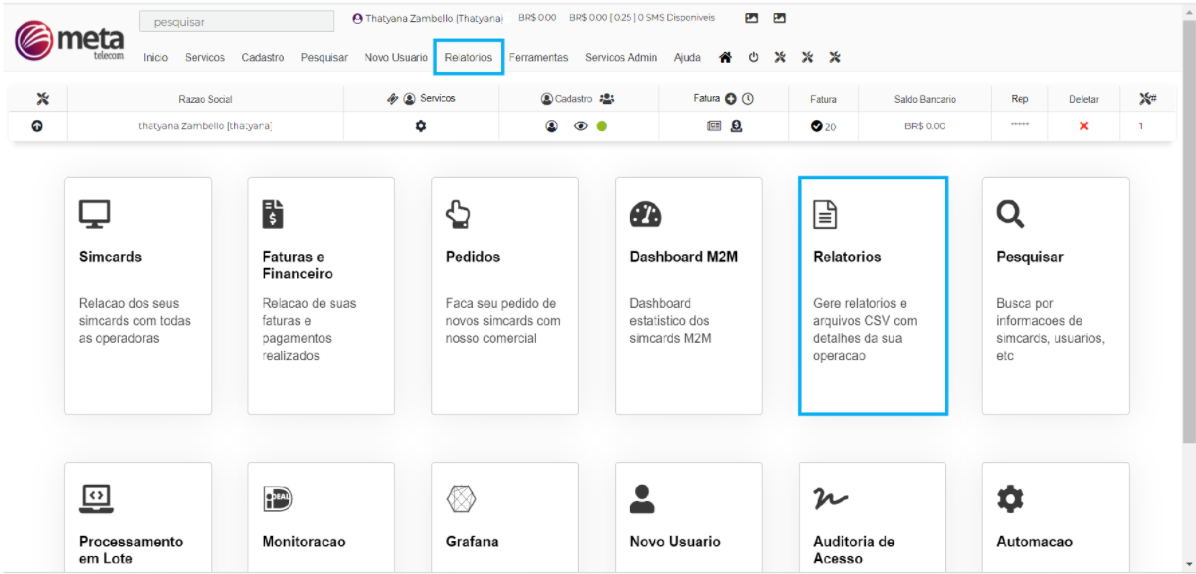Open the Pedidos card title
1196x574 pixels.
click(473, 257)
